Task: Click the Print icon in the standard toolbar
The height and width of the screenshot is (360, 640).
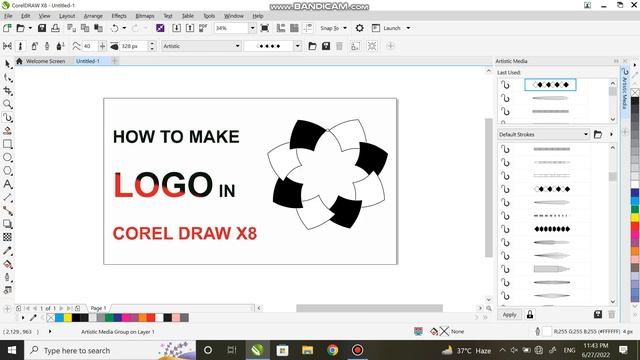Action: [x=55, y=28]
